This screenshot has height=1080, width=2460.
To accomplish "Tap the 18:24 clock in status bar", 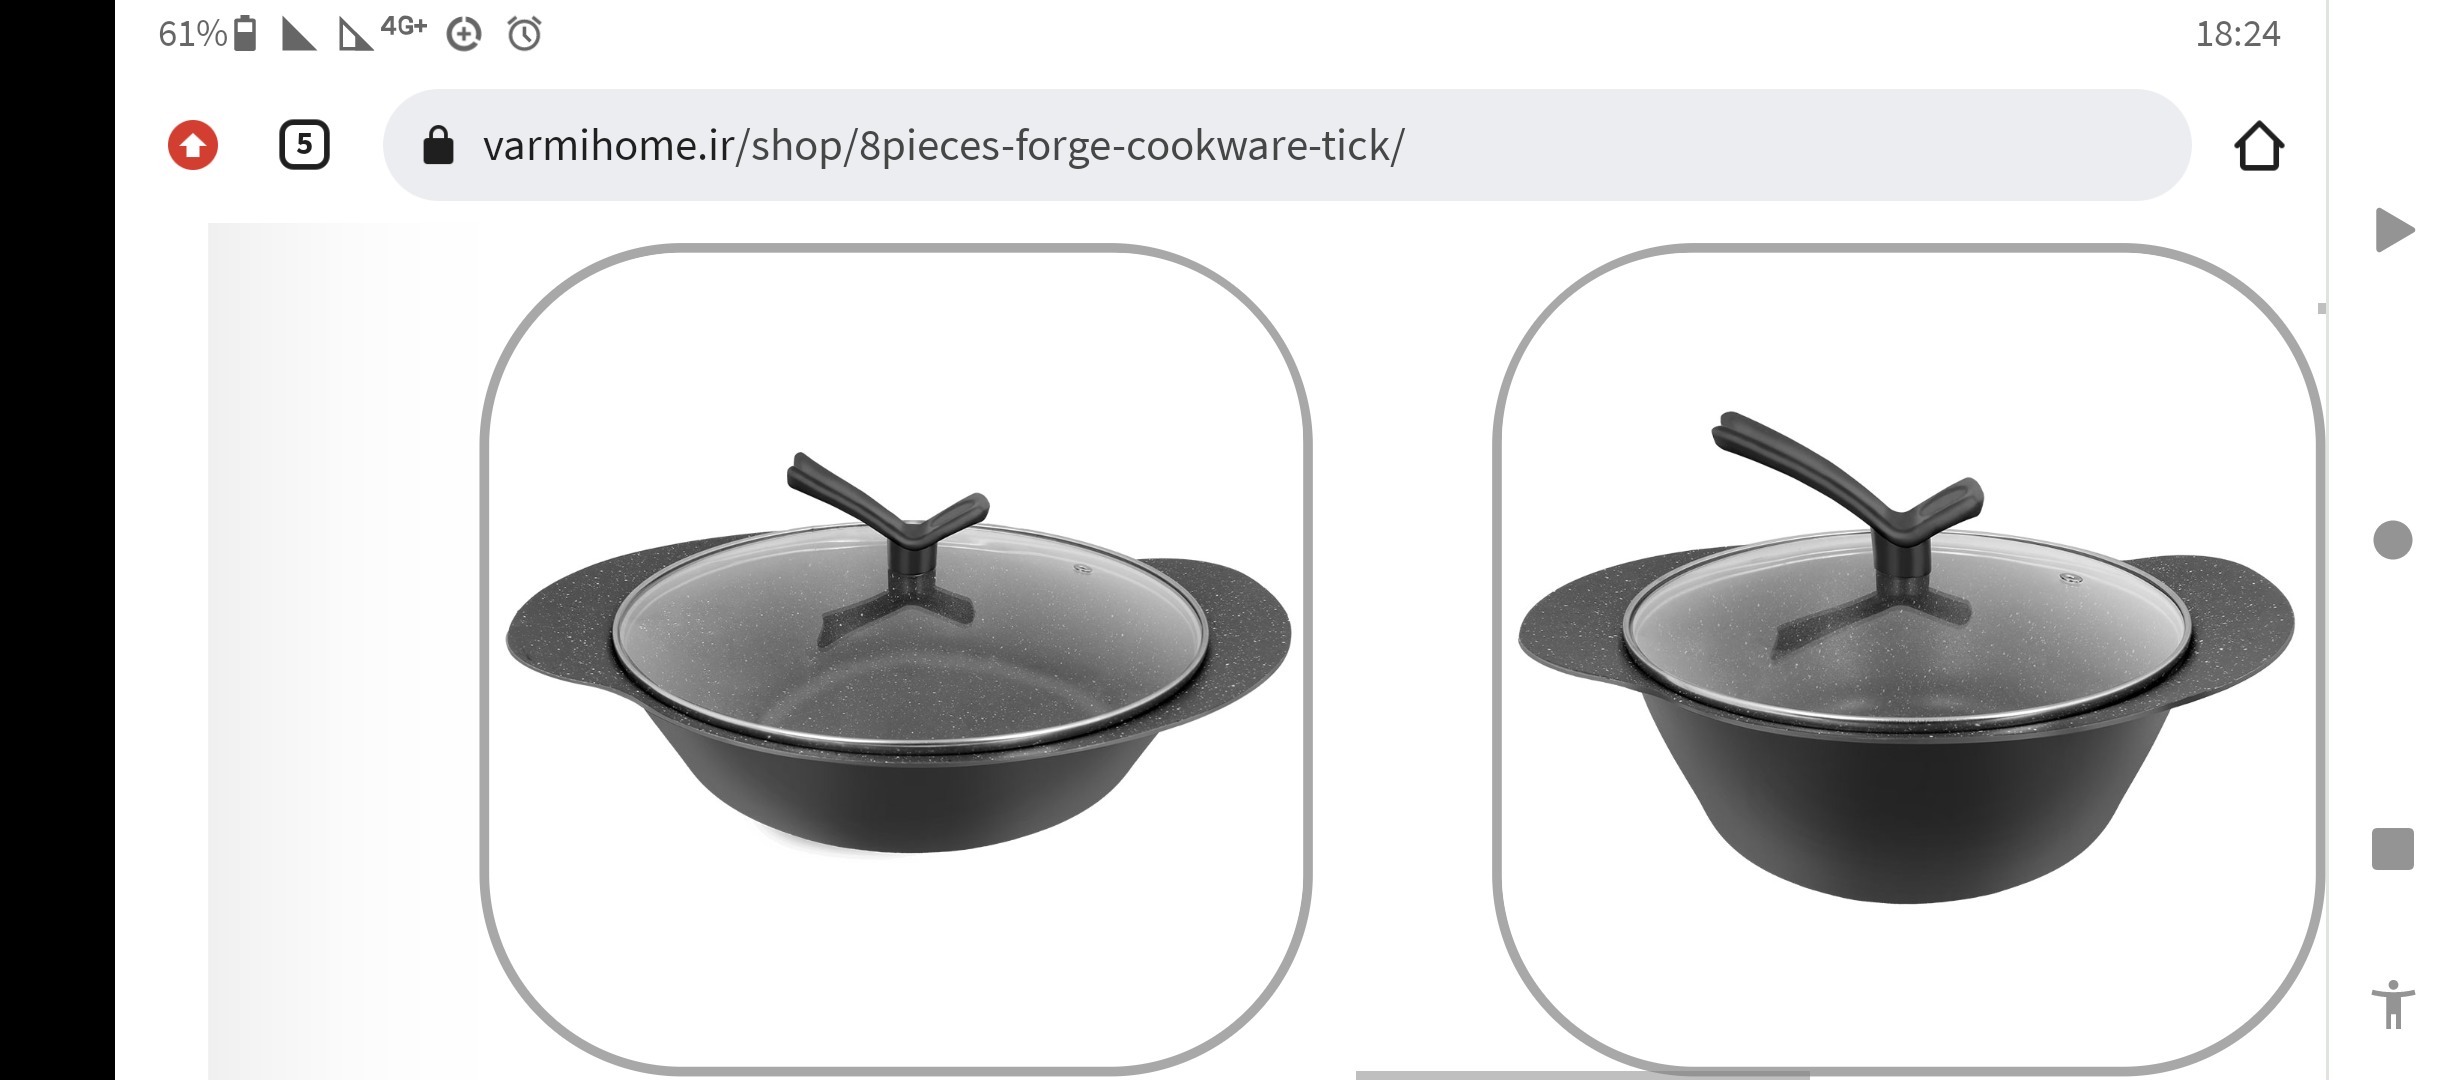I will [x=2237, y=34].
